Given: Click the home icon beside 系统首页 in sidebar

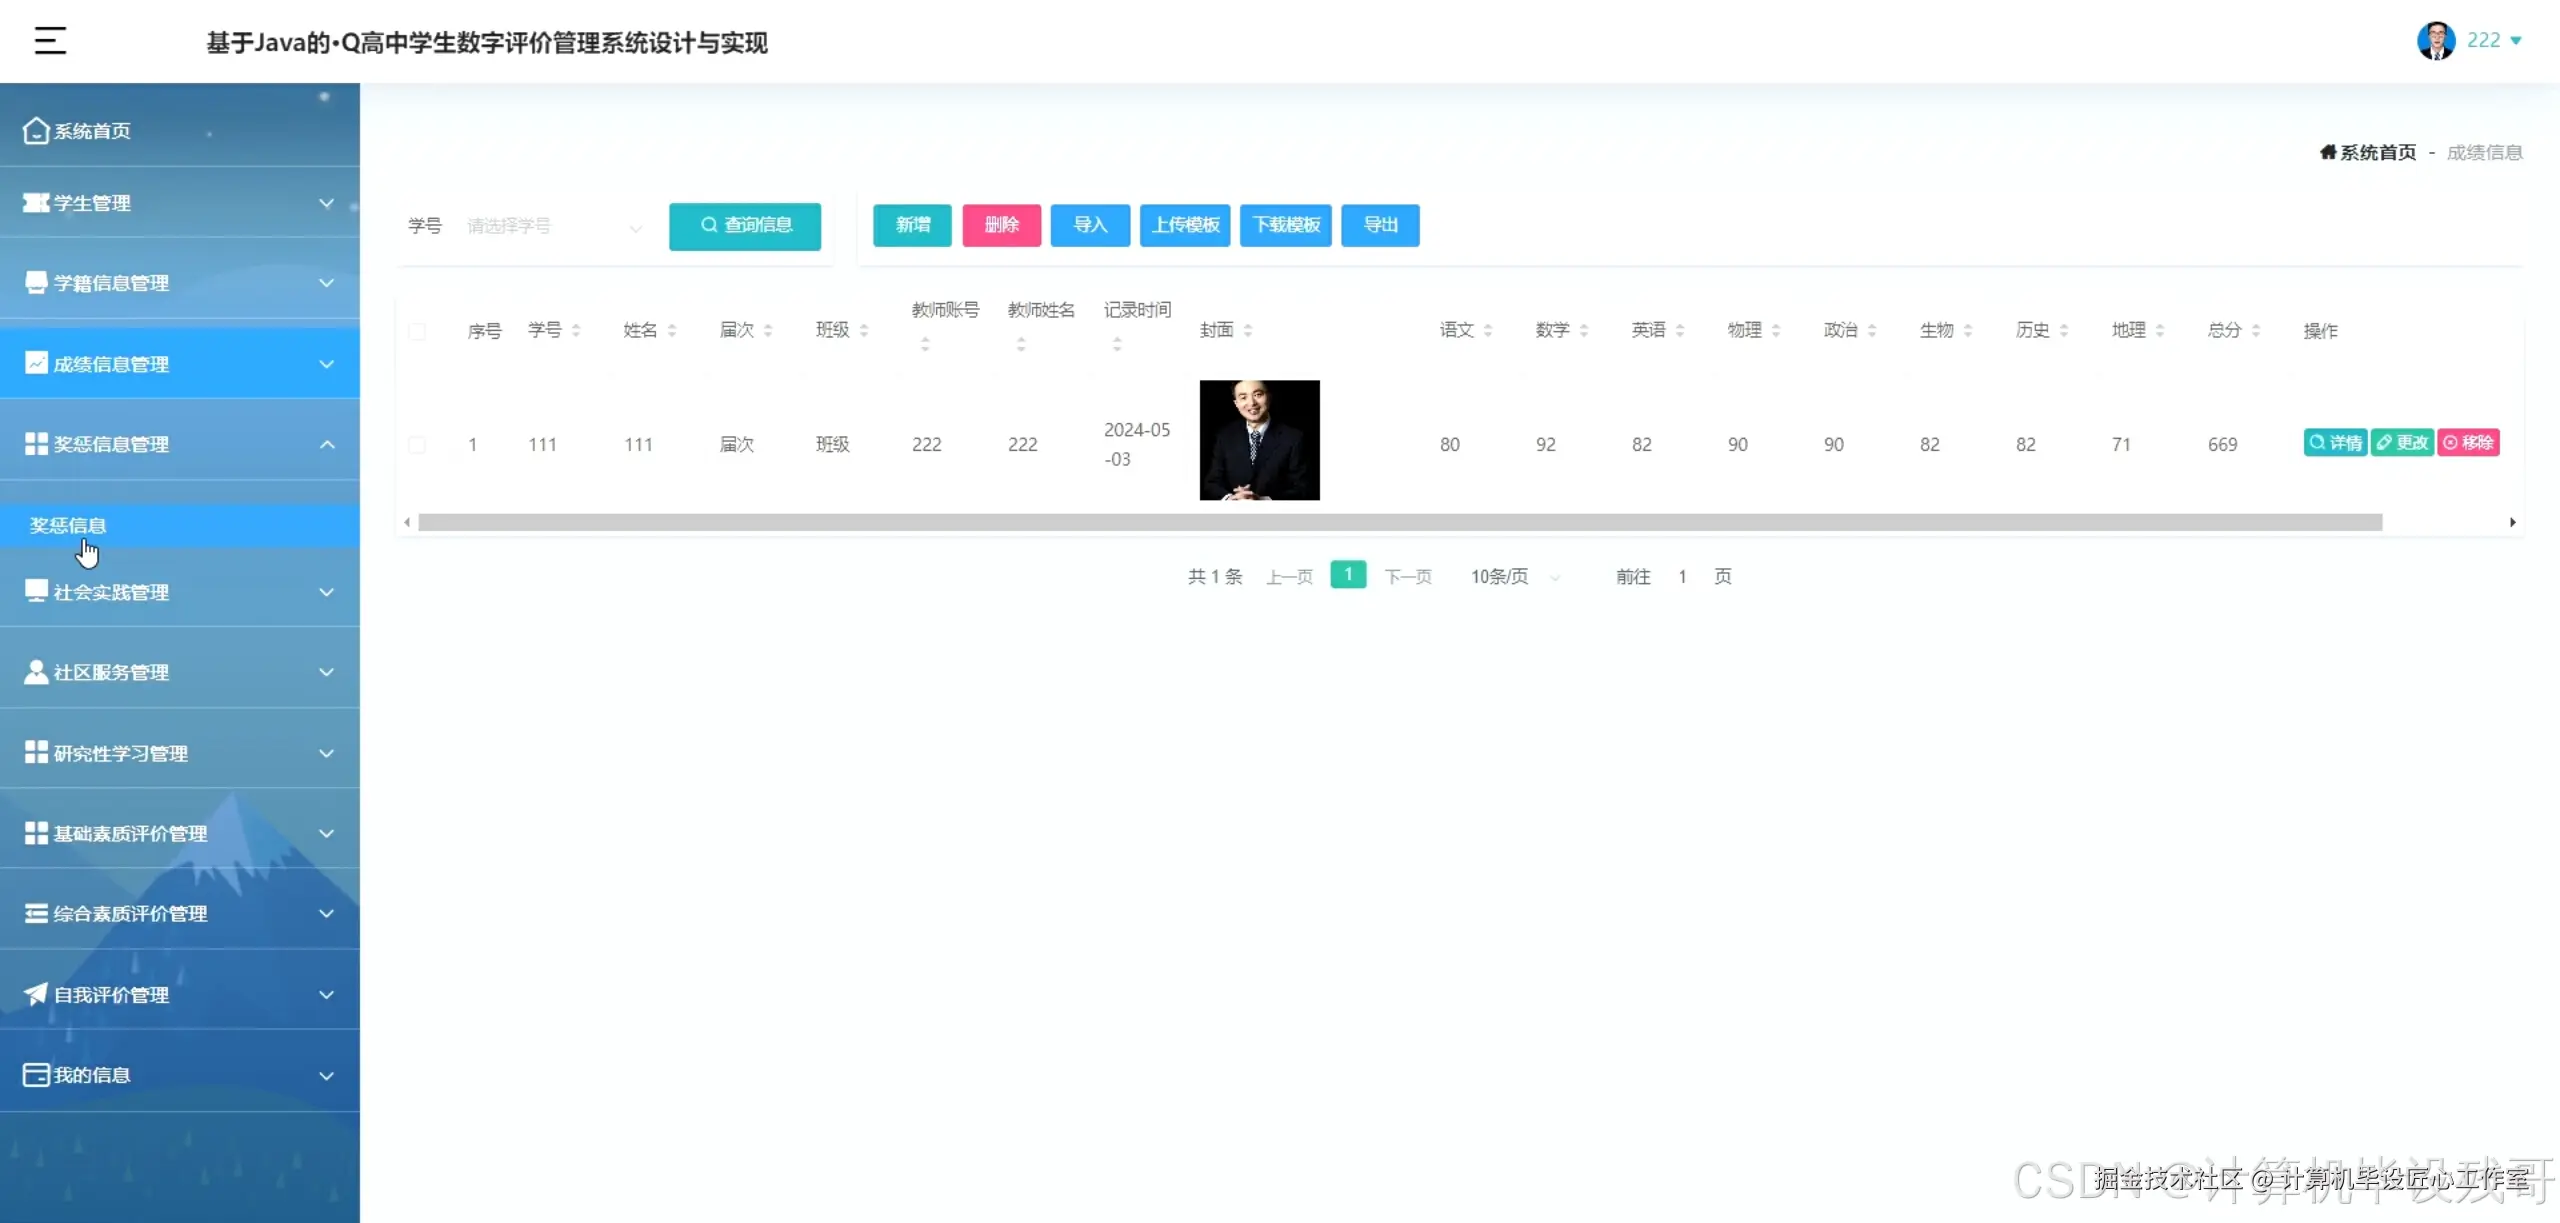Looking at the screenshot, I should 36,131.
